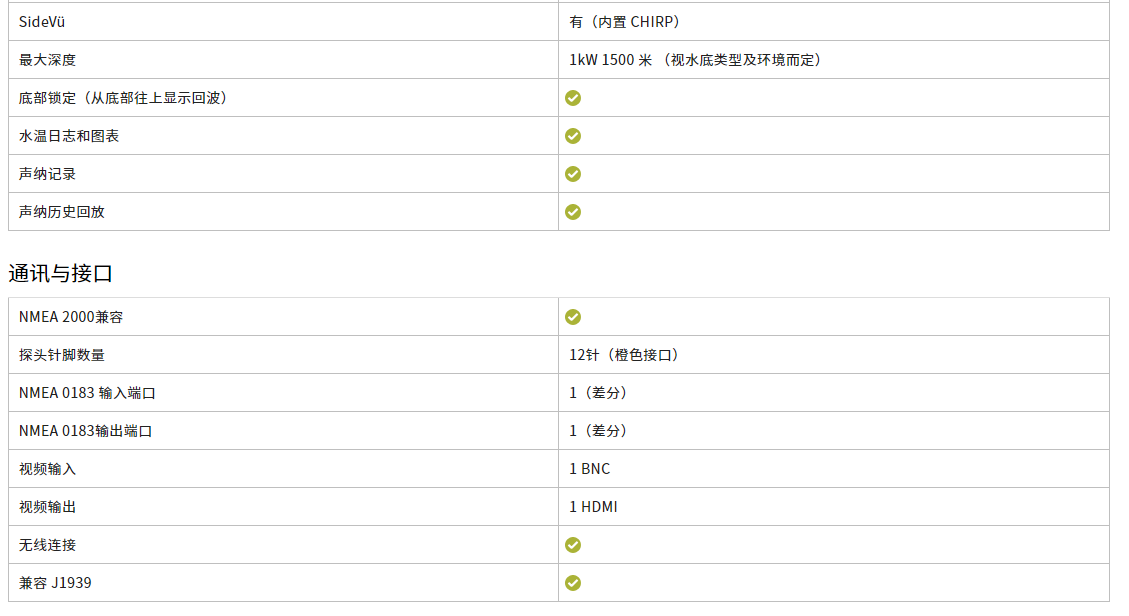Click the 视频输入 row label
The image size is (1129, 616).
(47, 469)
